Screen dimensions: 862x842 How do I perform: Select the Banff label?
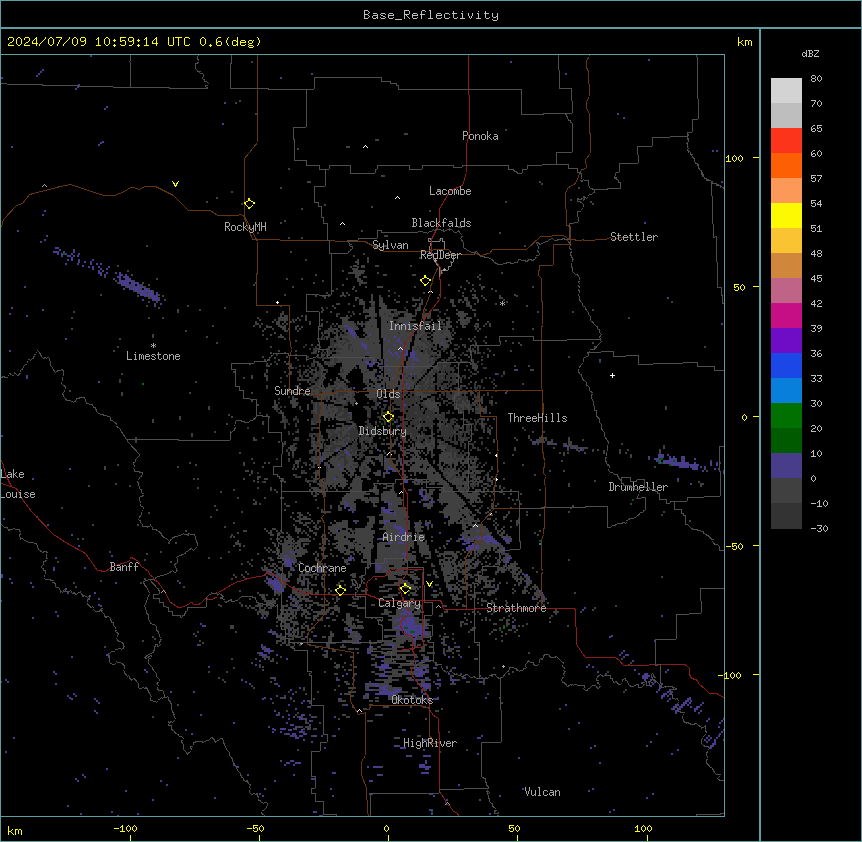point(124,567)
